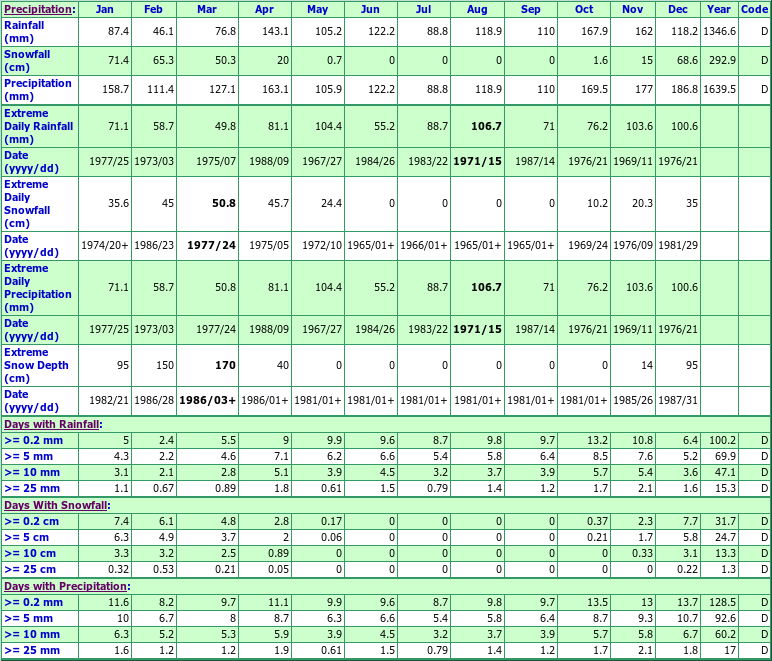Select the Jan column header
772x661 pixels.
coord(105,9)
